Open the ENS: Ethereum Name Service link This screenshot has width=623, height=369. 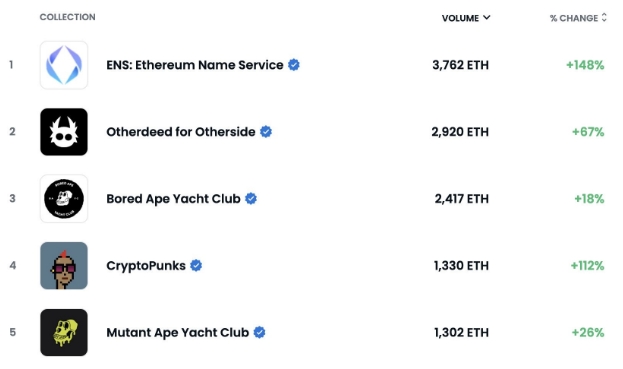pos(195,65)
